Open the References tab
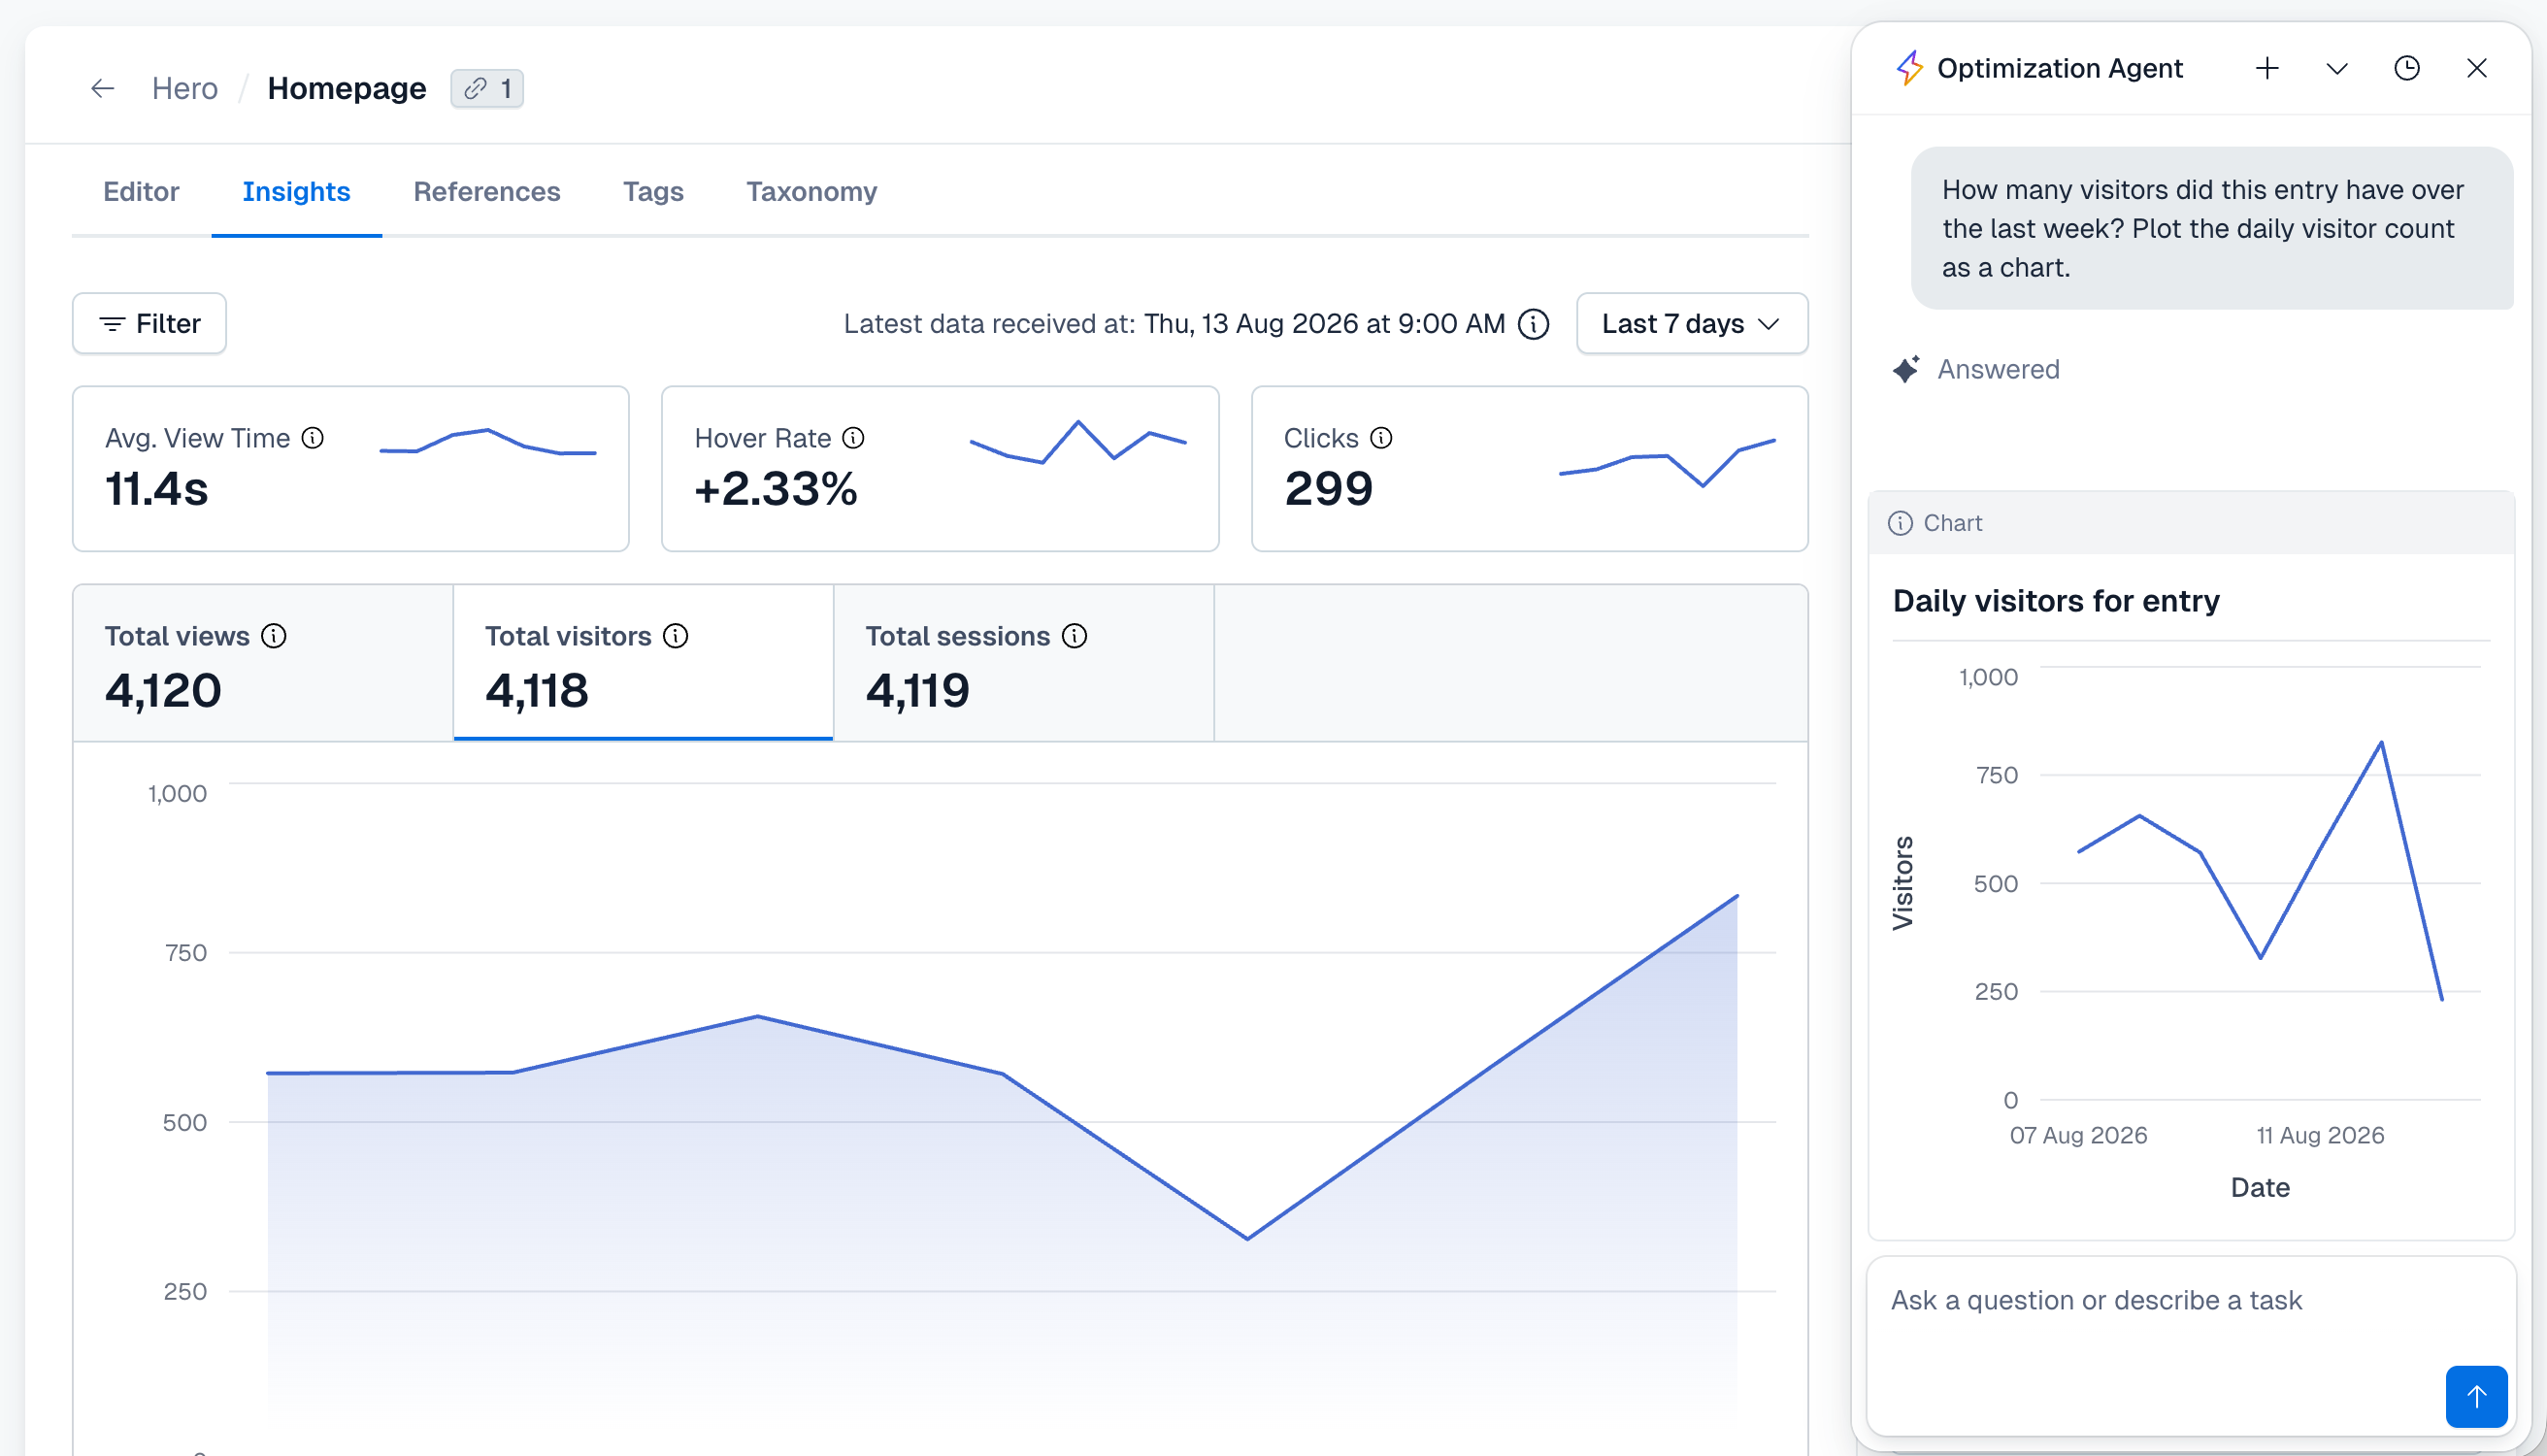 (486, 191)
